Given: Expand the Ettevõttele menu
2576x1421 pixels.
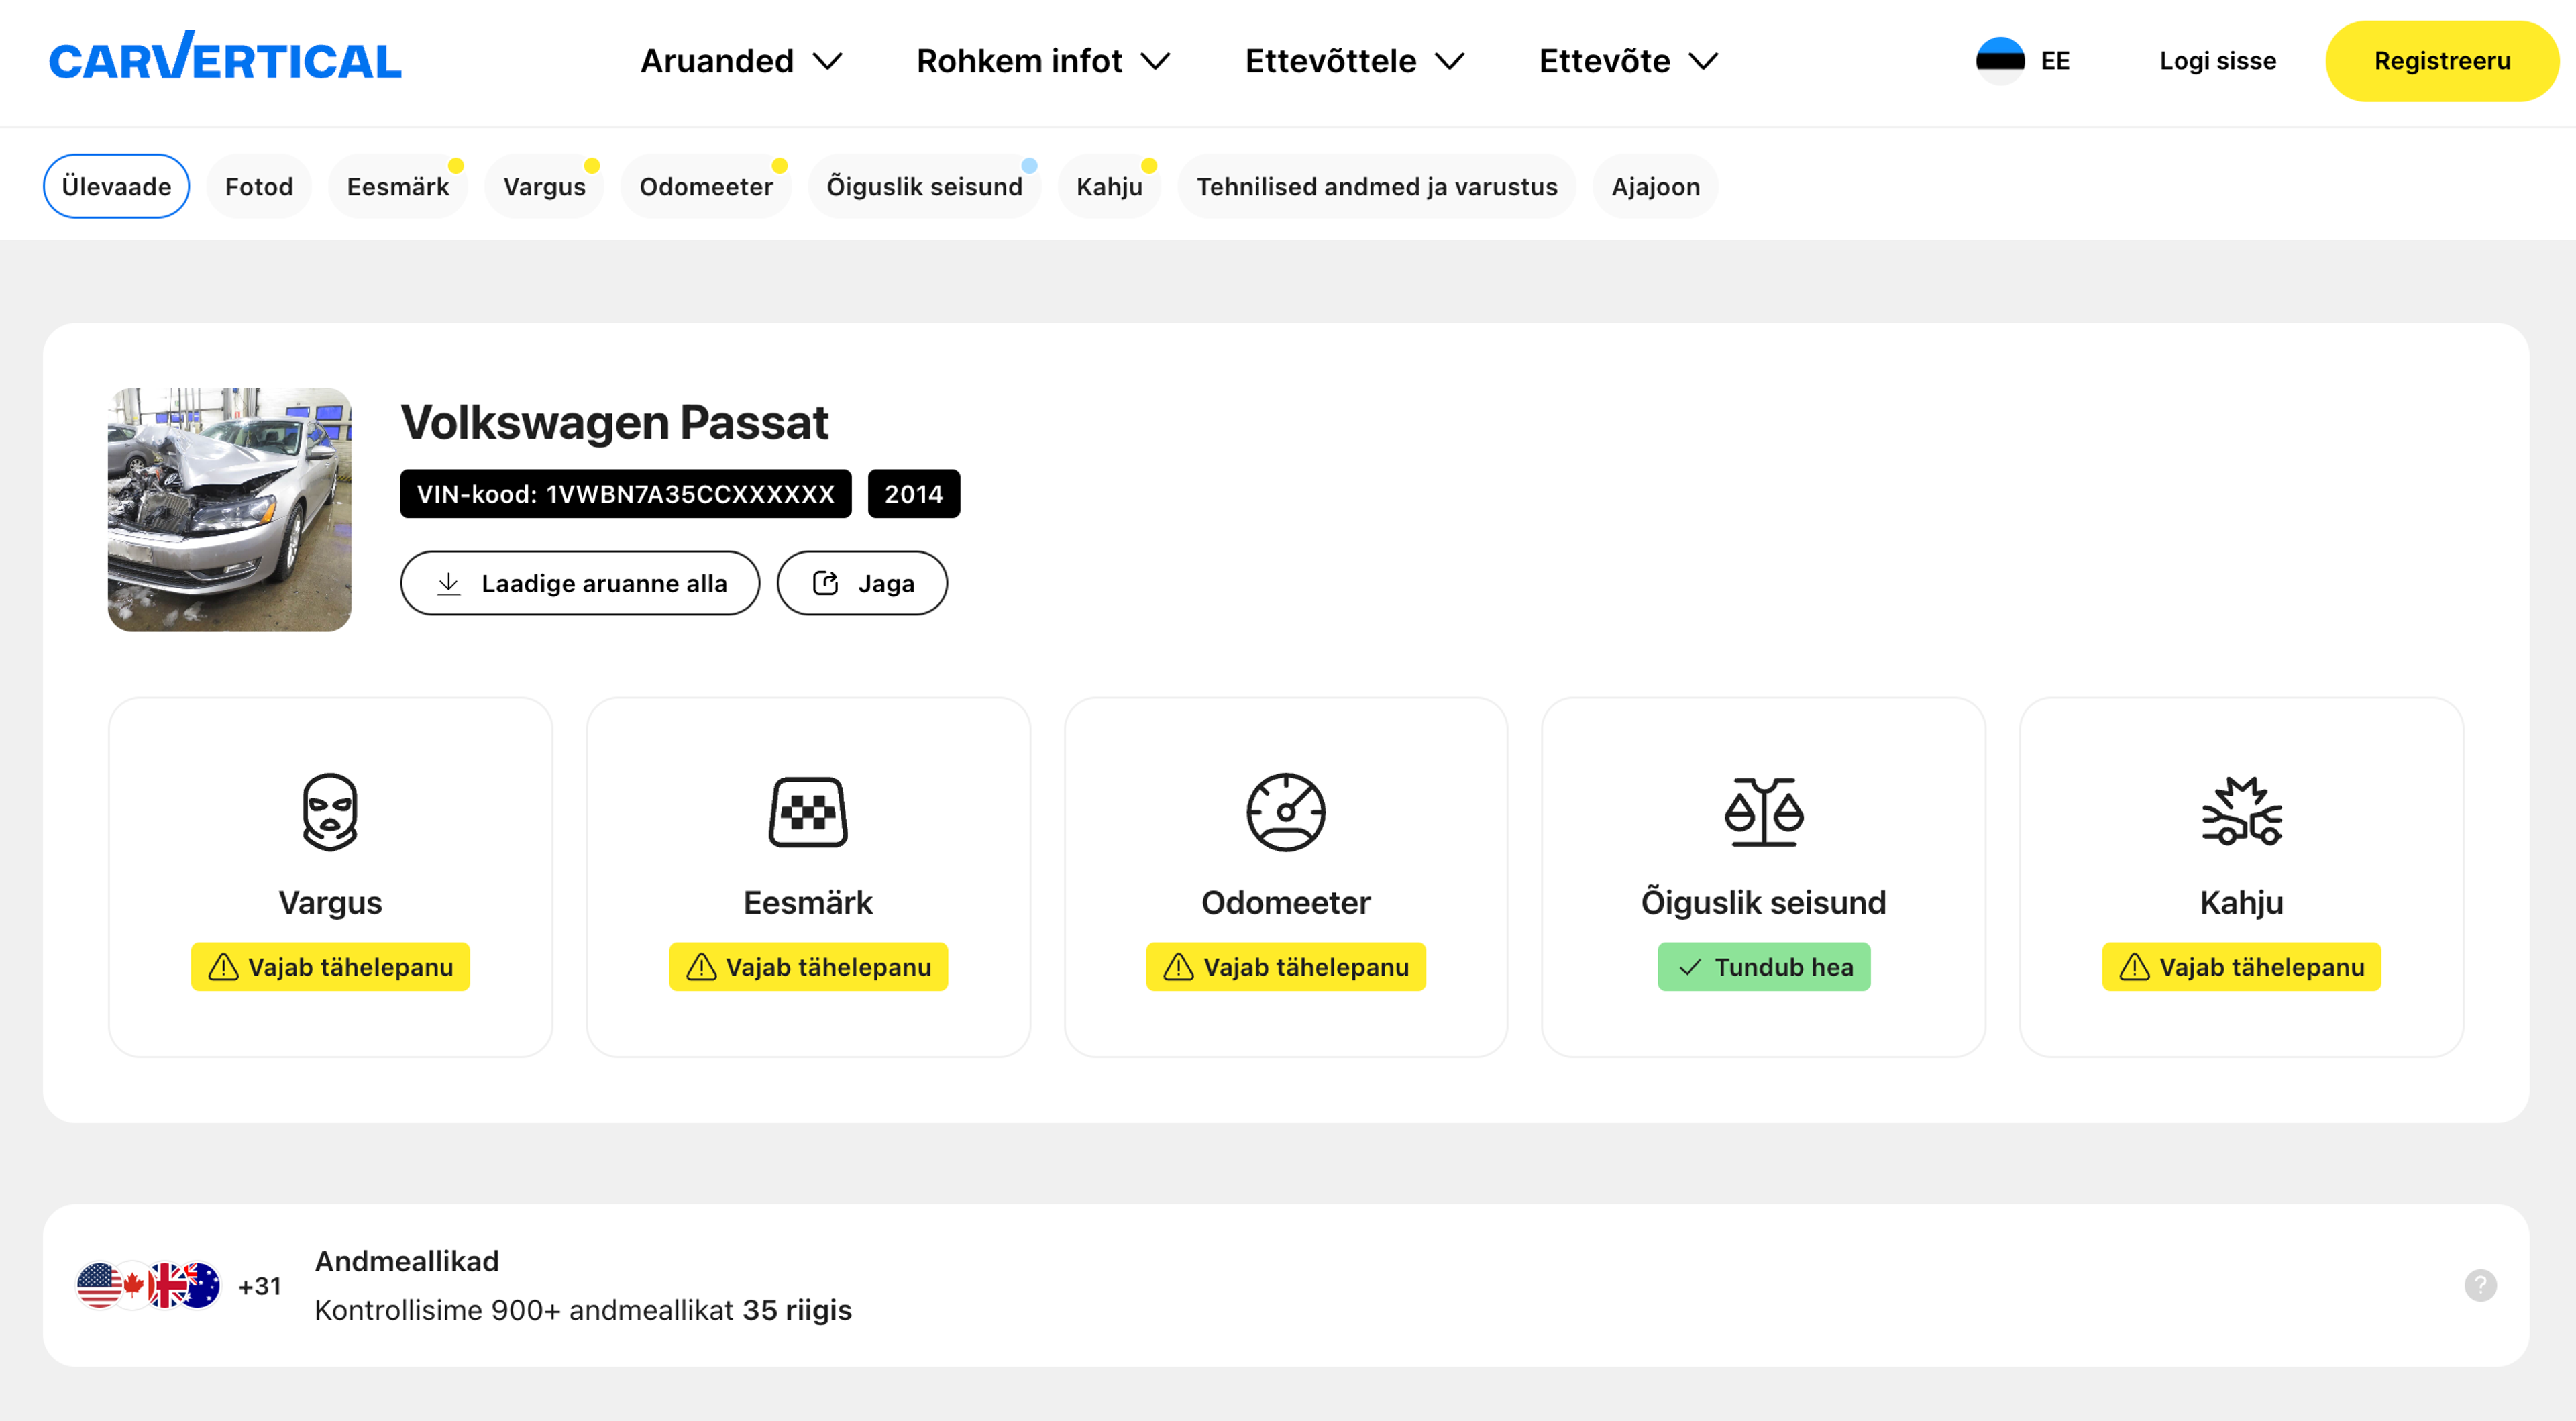Looking at the screenshot, I should point(1355,61).
